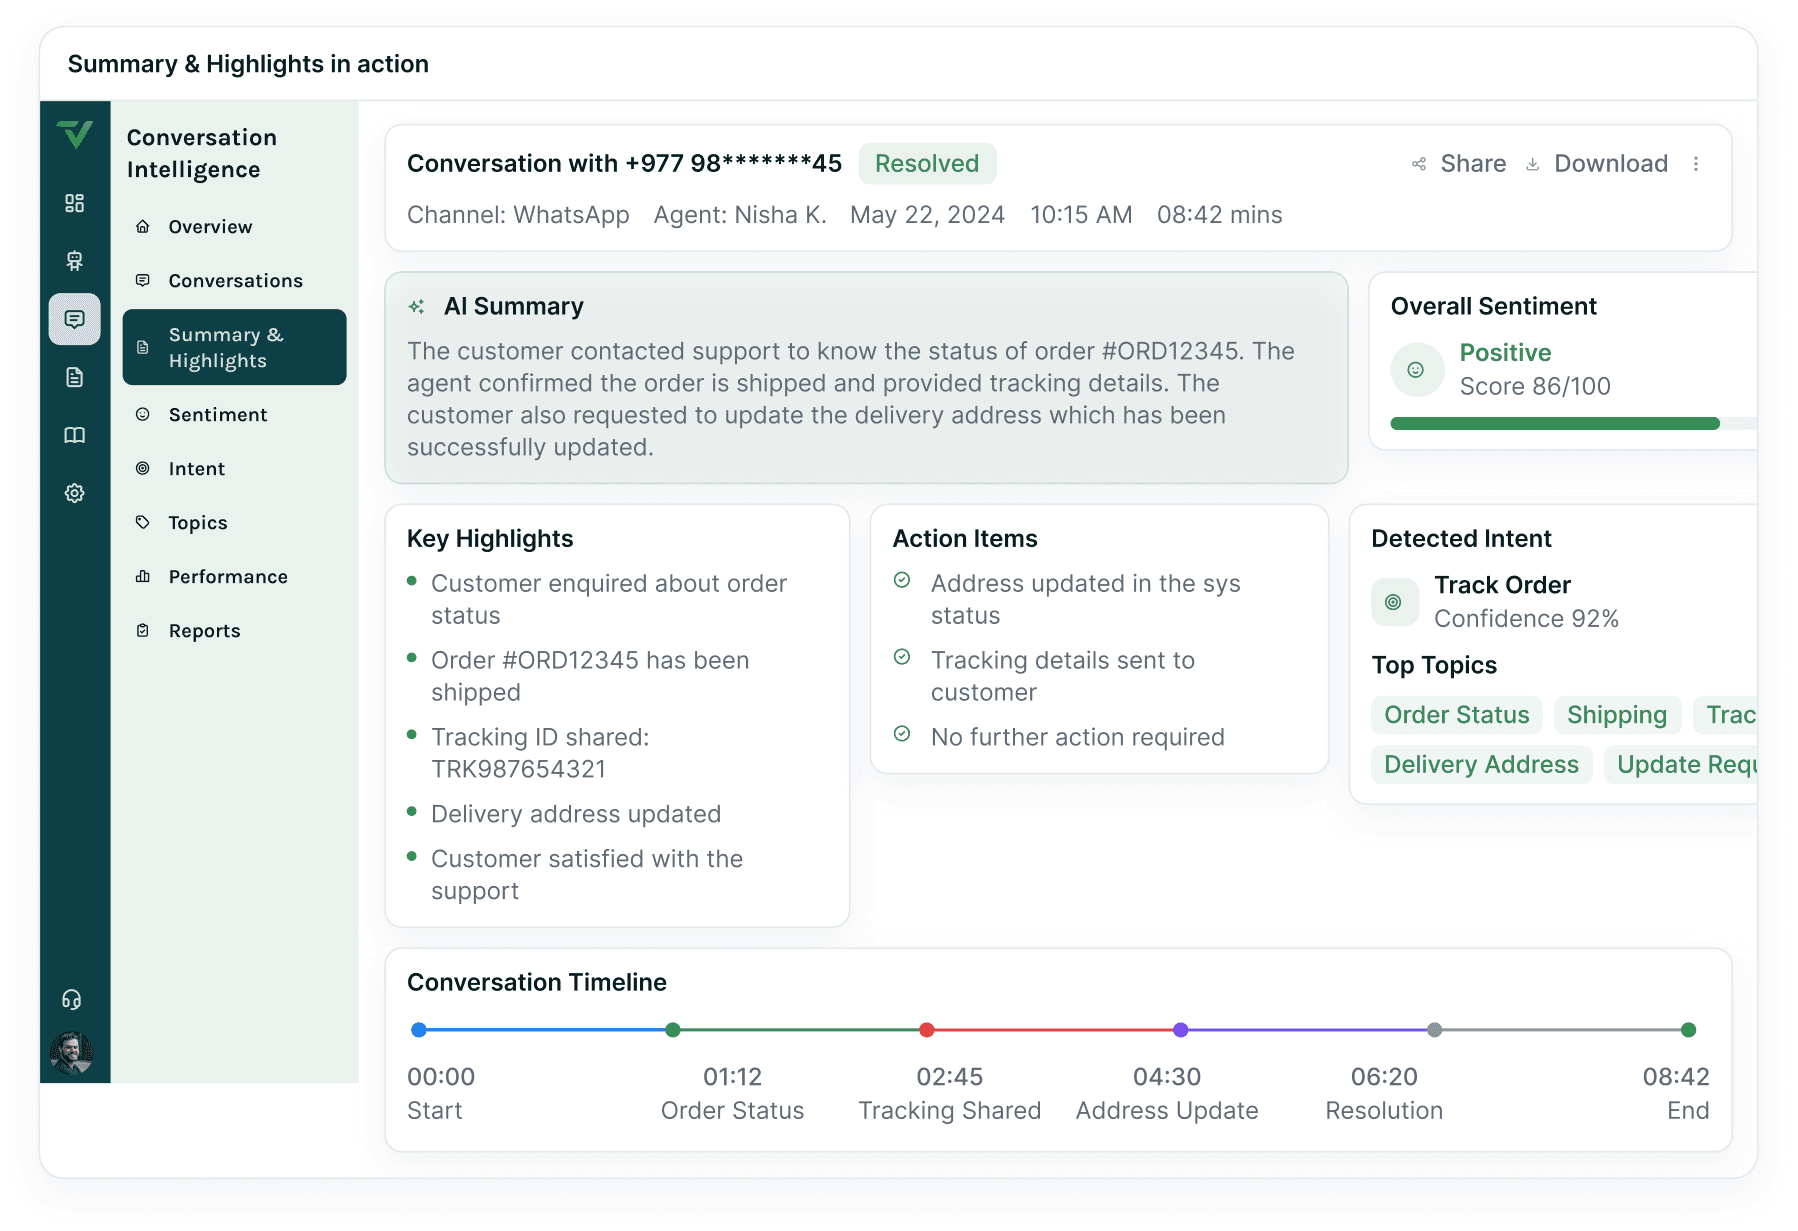Click the purple Address Update timeline marker
The image size is (1798, 1231).
1181,1030
